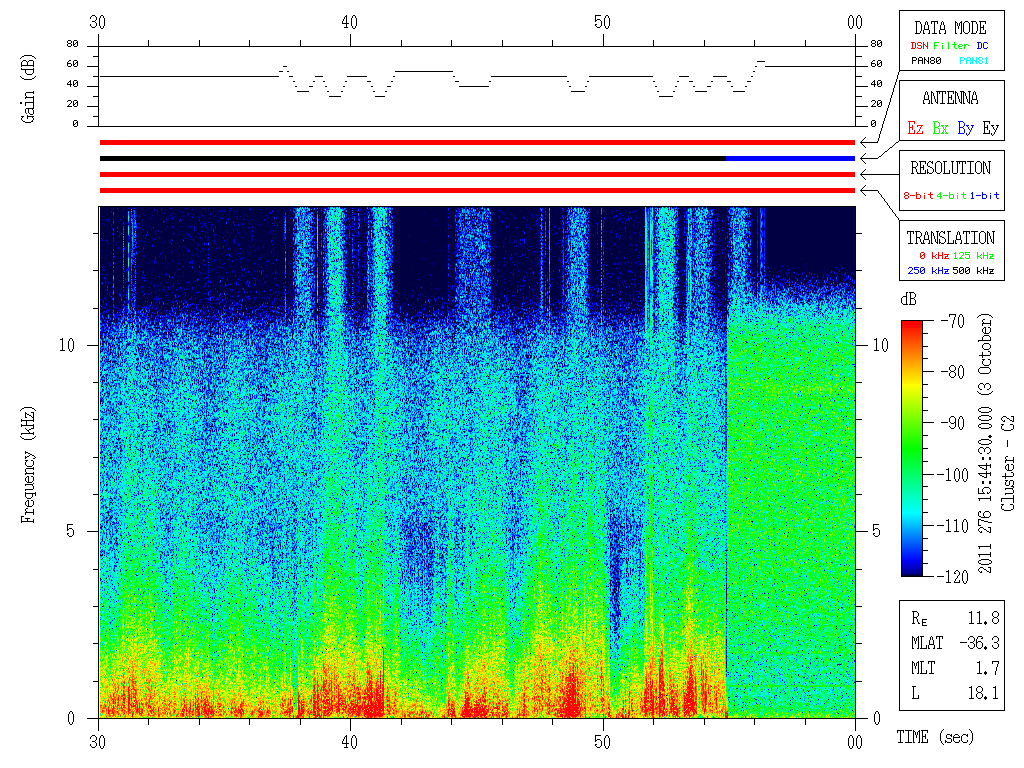Click the green Bx antenna label

tap(940, 128)
